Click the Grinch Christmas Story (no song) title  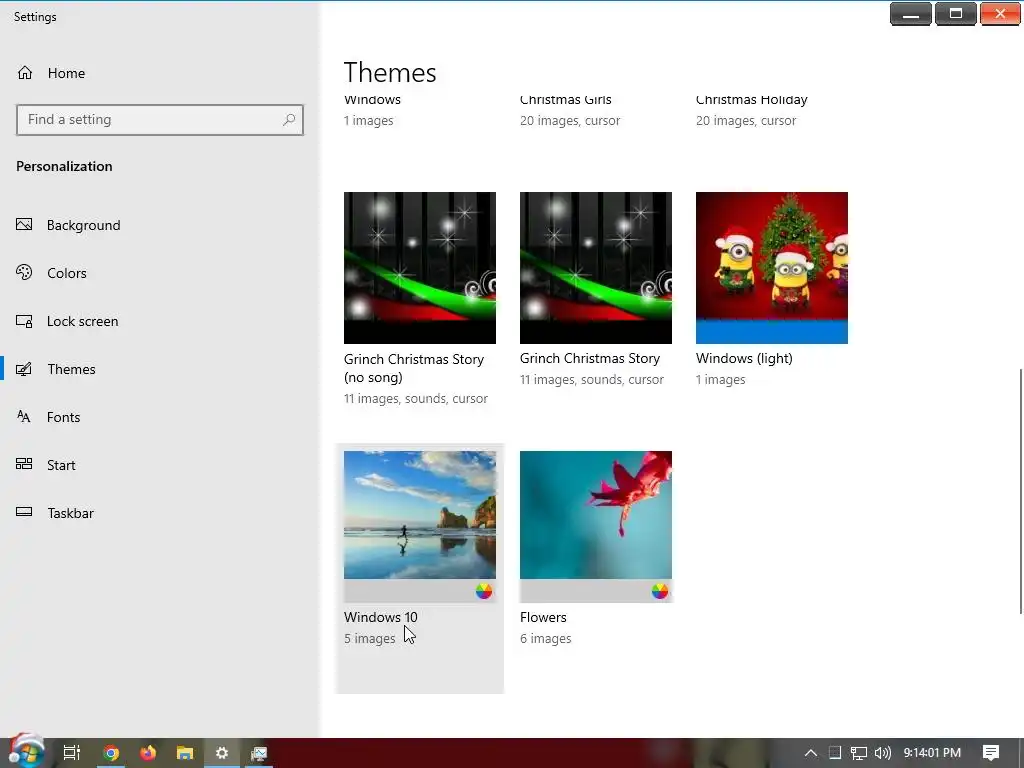tap(414, 368)
